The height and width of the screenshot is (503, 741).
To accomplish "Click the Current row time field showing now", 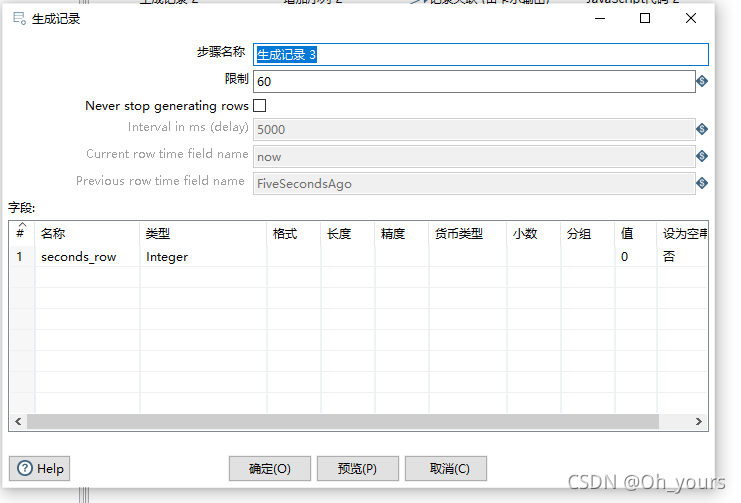I will (x=474, y=156).
